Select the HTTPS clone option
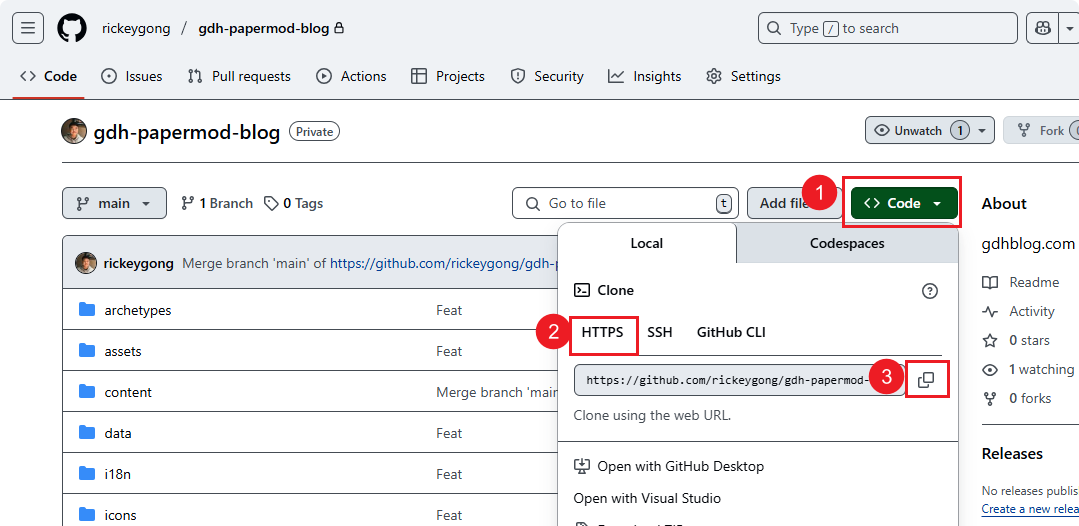1079x526 pixels. pos(602,332)
